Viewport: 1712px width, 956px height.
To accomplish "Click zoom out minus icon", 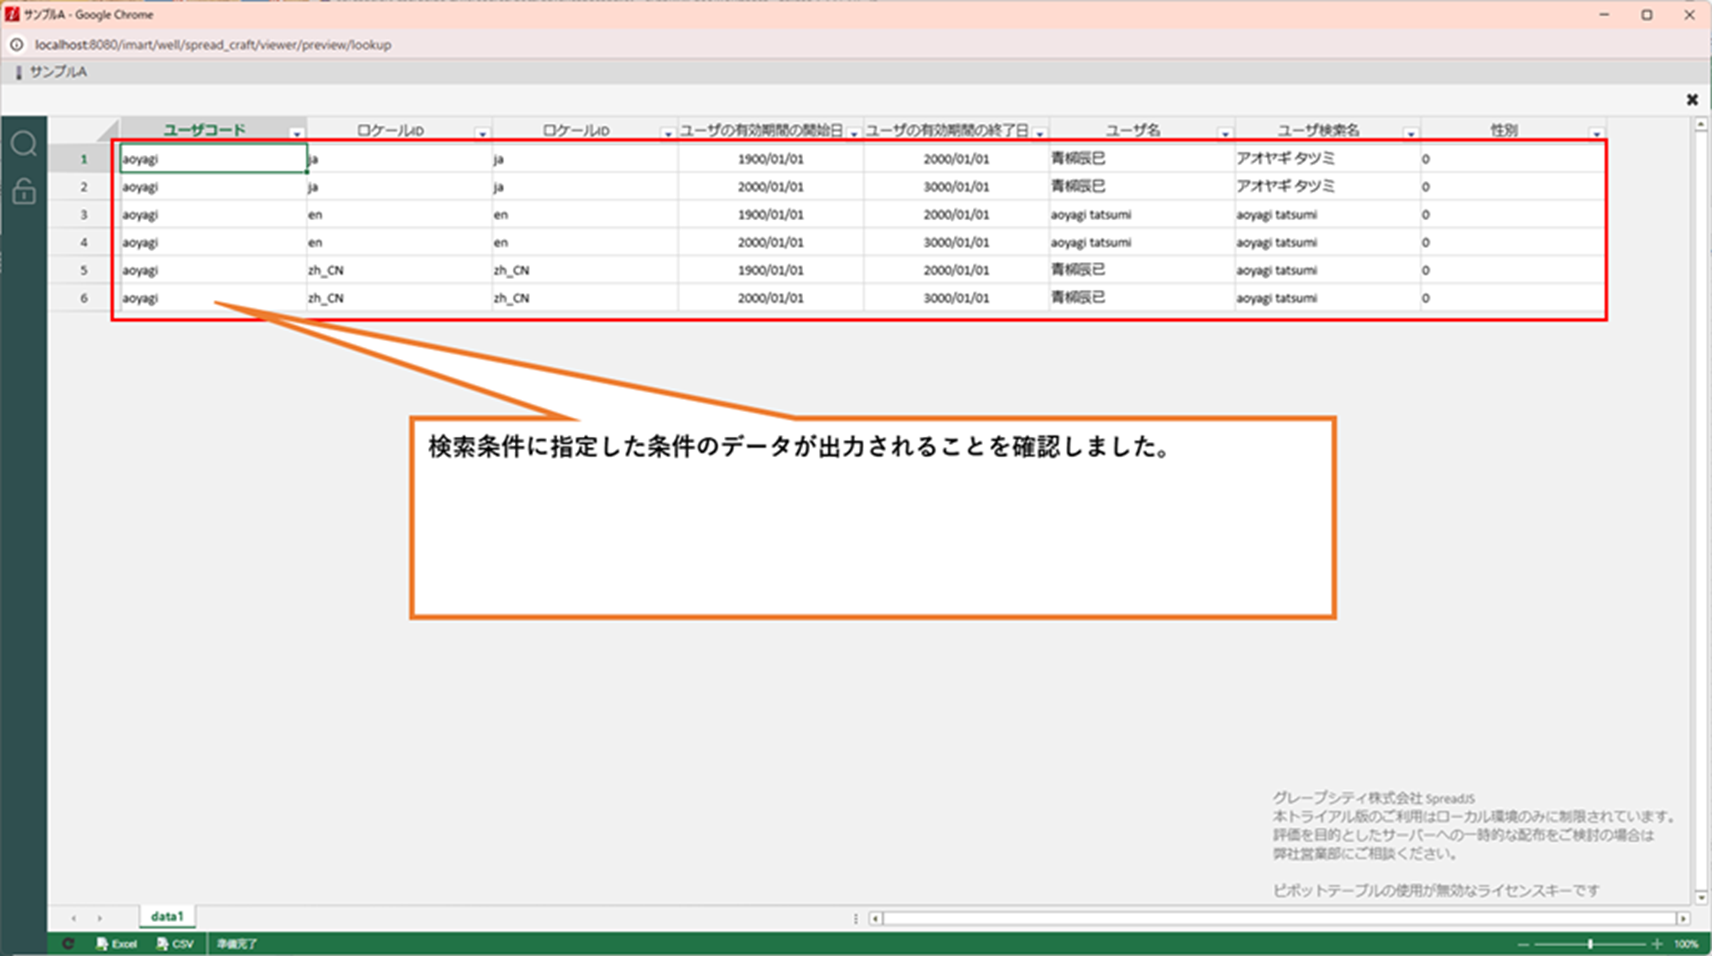I will point(1523,944).
